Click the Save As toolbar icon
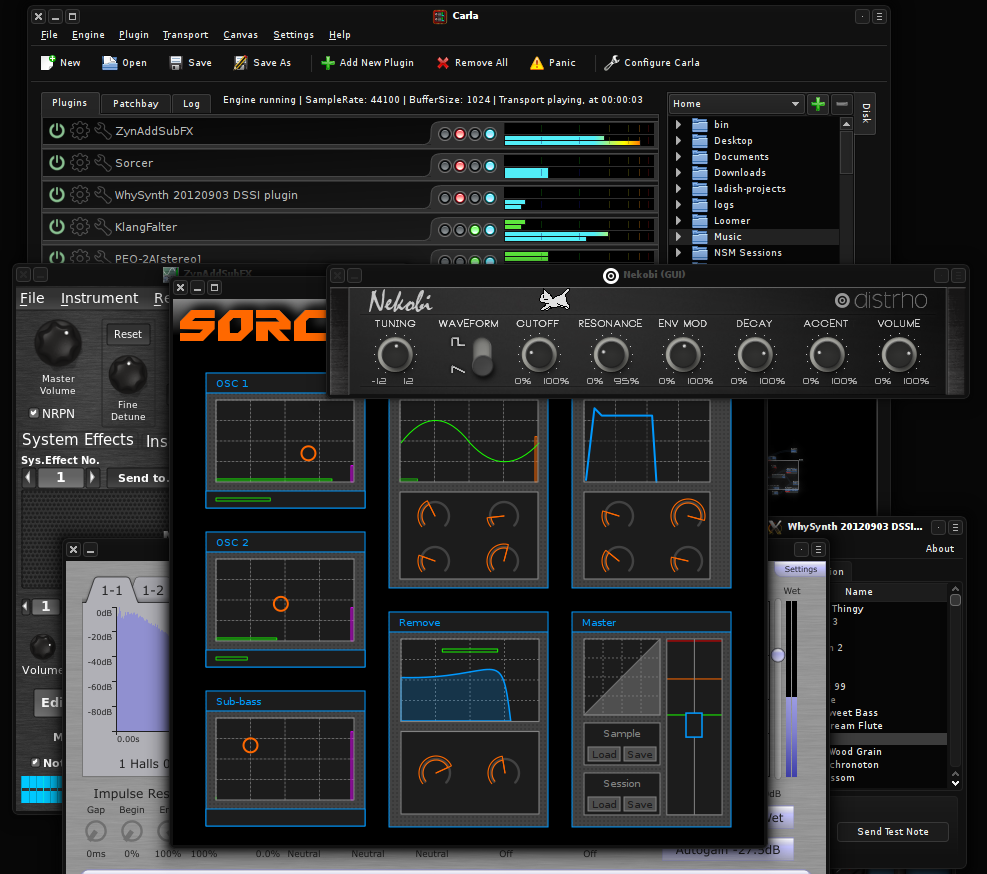This screenshot has height=874, width=987. 241,63
